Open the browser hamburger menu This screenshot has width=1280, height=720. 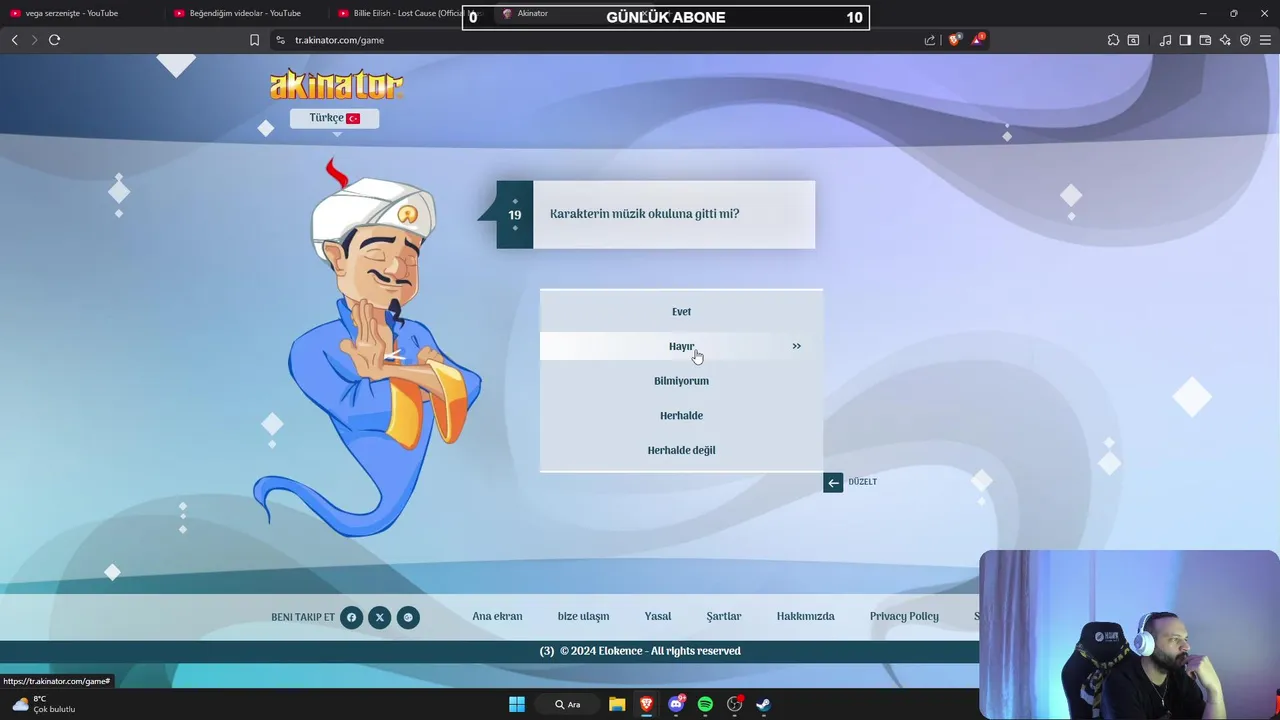[x=1265, y=40]
